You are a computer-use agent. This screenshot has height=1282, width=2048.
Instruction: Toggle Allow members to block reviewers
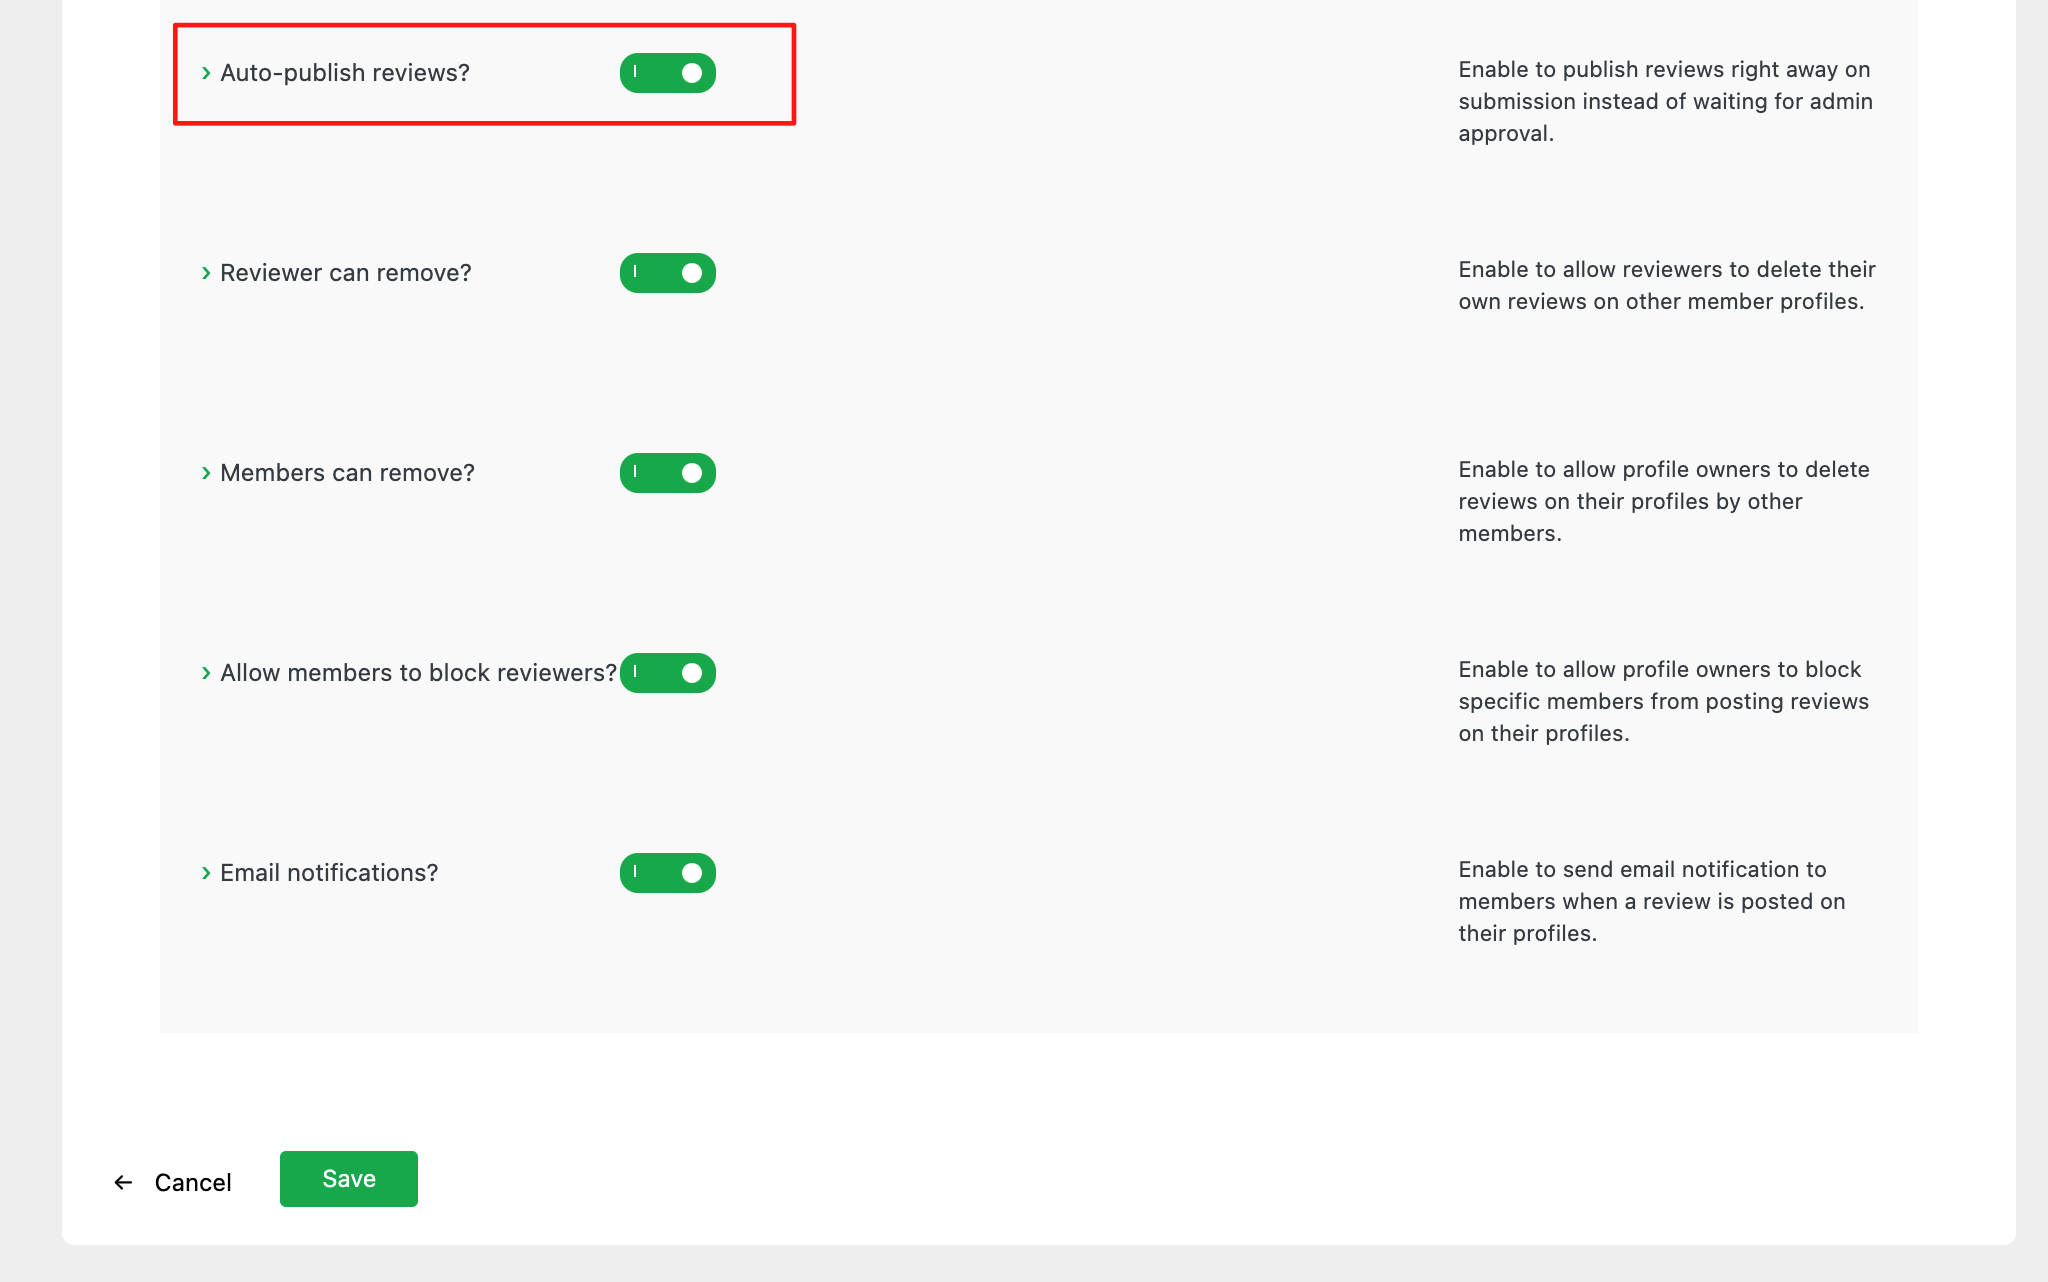(667, 673)
